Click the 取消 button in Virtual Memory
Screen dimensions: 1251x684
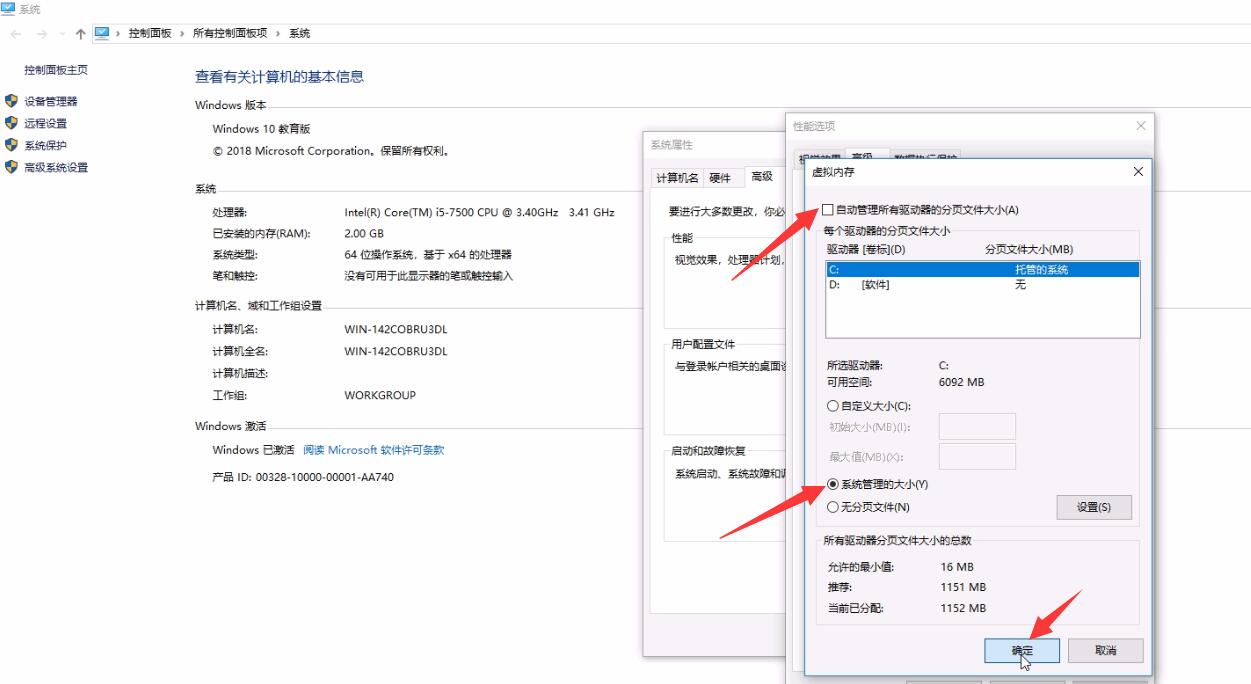coord(1105,650)
